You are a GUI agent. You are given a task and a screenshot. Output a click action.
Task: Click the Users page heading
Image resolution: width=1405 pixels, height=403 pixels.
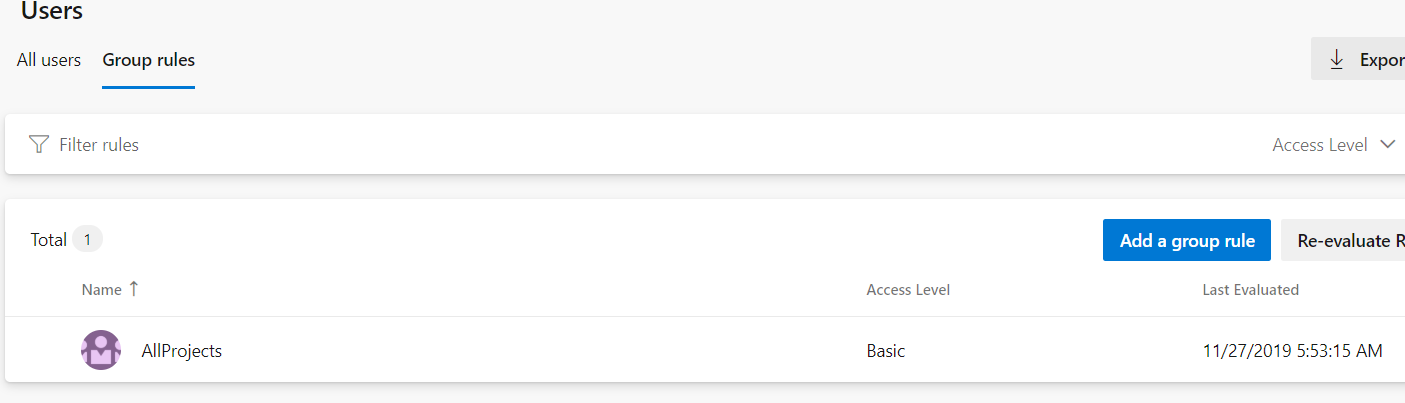[x=52, y=11]
